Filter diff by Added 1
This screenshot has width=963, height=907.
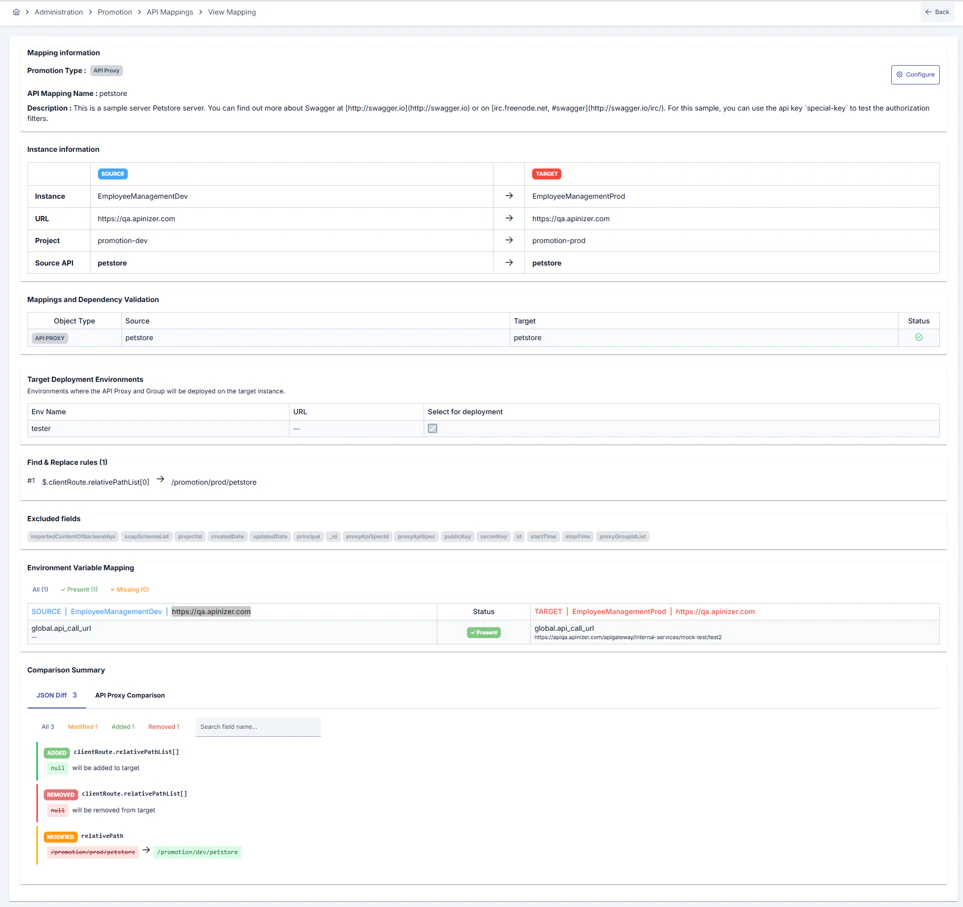[123, 727]
